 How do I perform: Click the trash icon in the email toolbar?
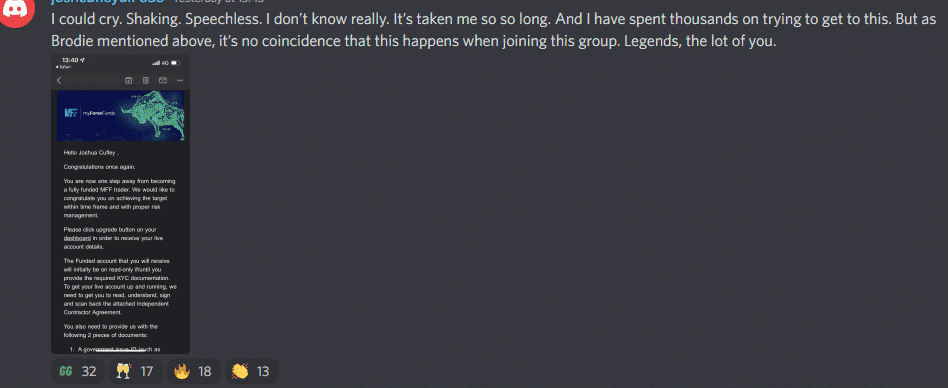click(146, 80)
